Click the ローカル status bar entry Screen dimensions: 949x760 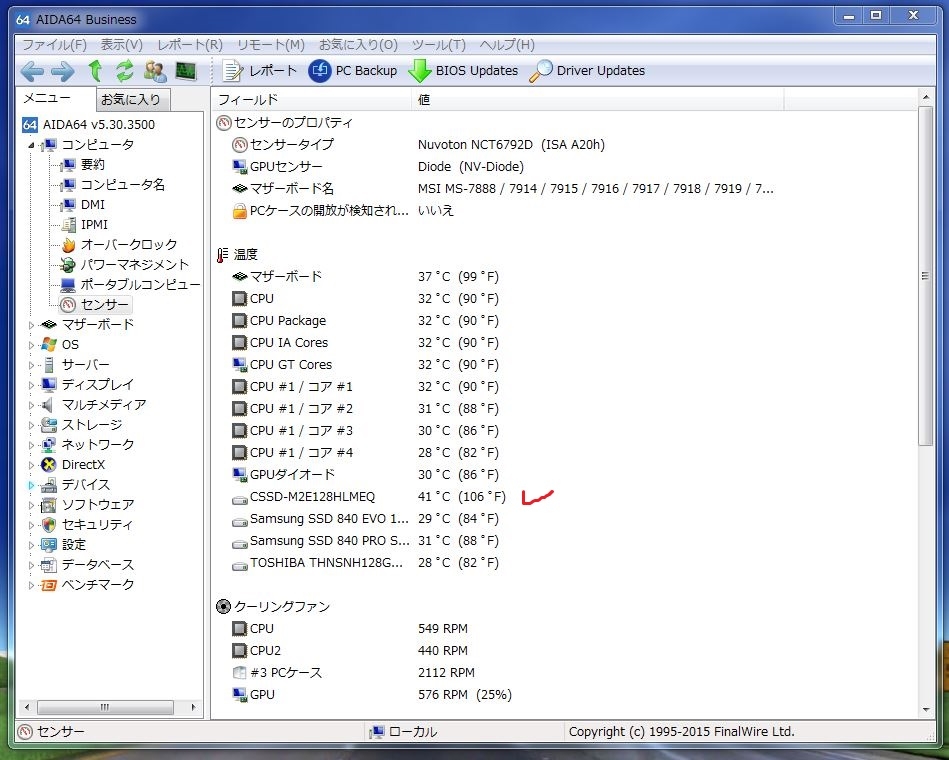tap(404, 732)
